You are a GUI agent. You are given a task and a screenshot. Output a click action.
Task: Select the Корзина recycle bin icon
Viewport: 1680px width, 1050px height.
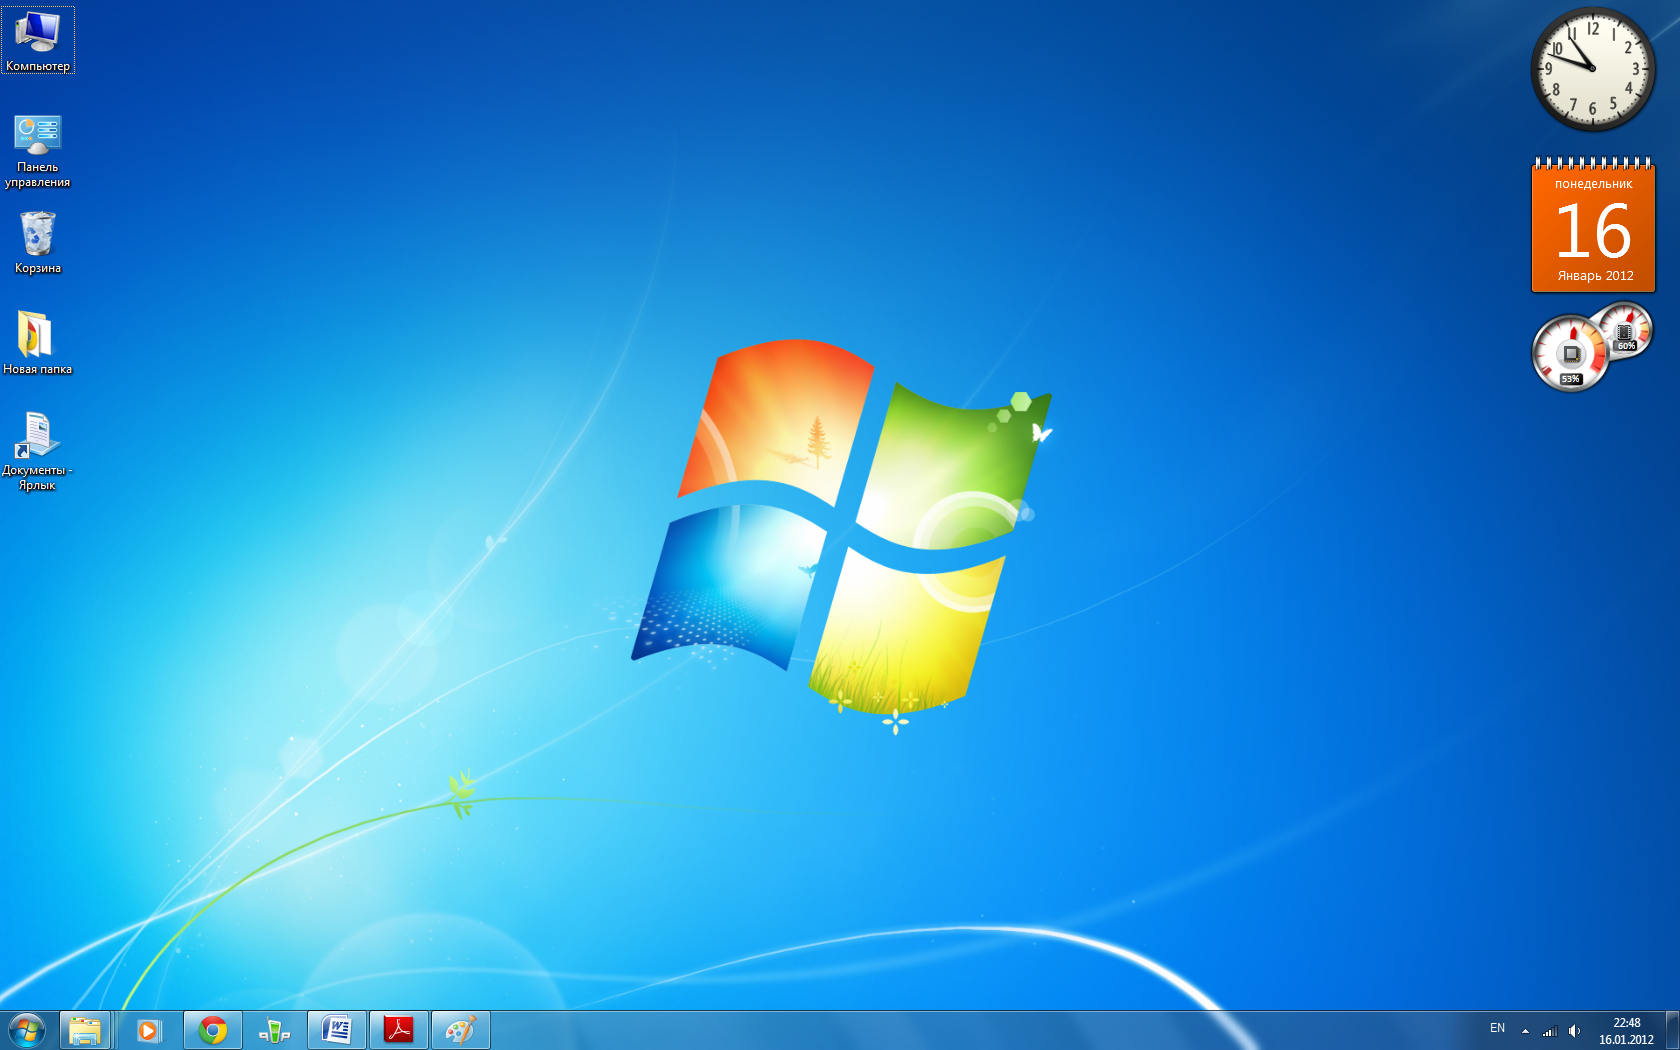pyautogui.click(x=38, y=242)
